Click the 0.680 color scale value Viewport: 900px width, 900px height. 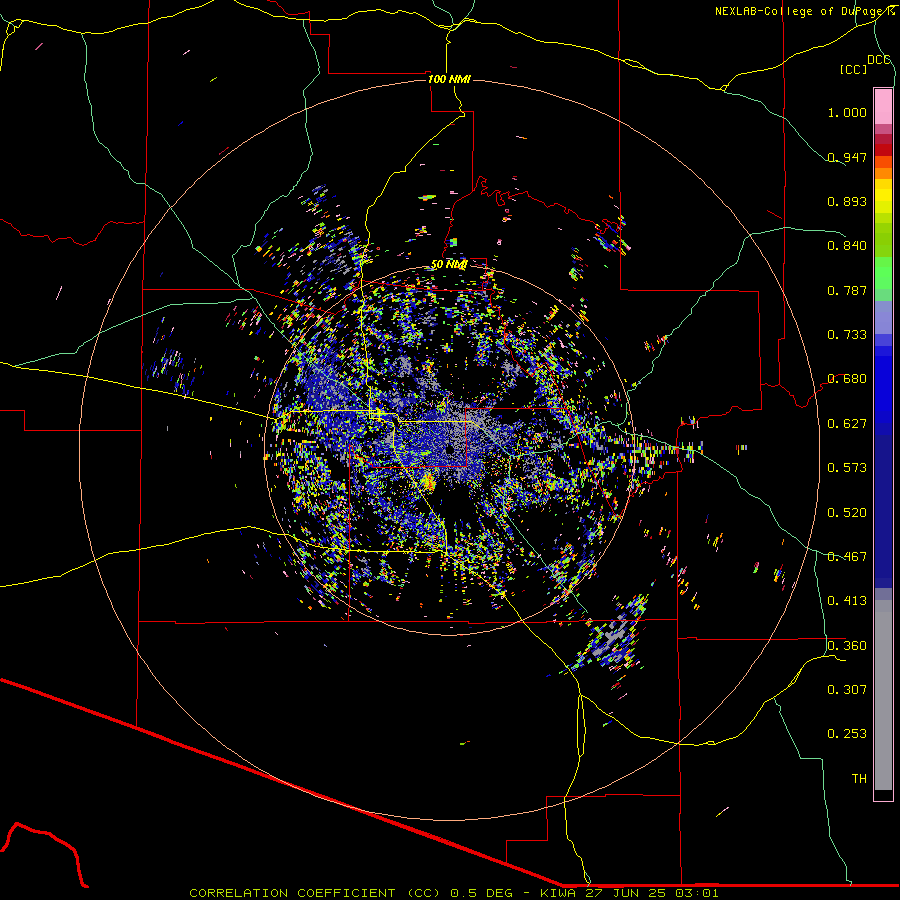[847, 379]
